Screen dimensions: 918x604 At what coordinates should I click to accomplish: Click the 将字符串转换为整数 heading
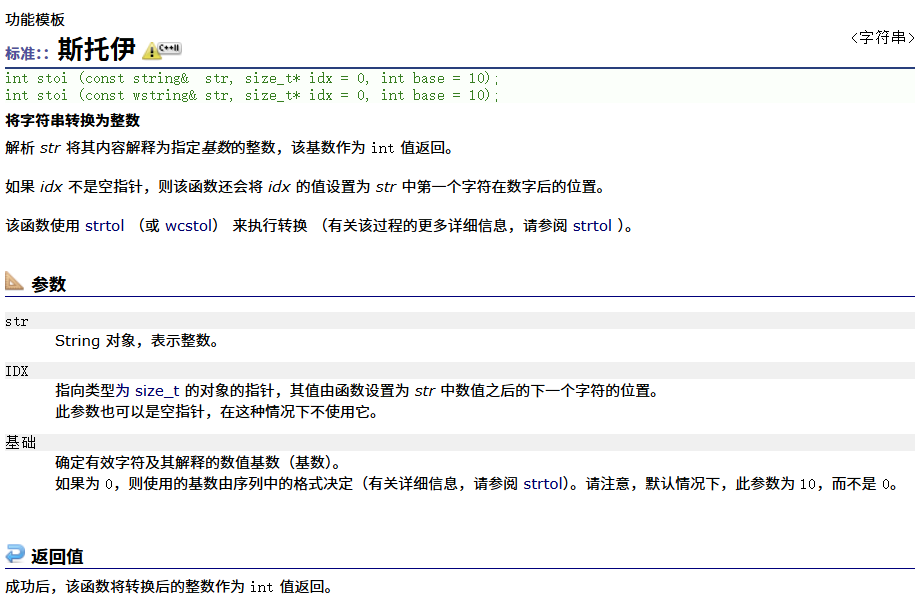[x=73, y=121]
